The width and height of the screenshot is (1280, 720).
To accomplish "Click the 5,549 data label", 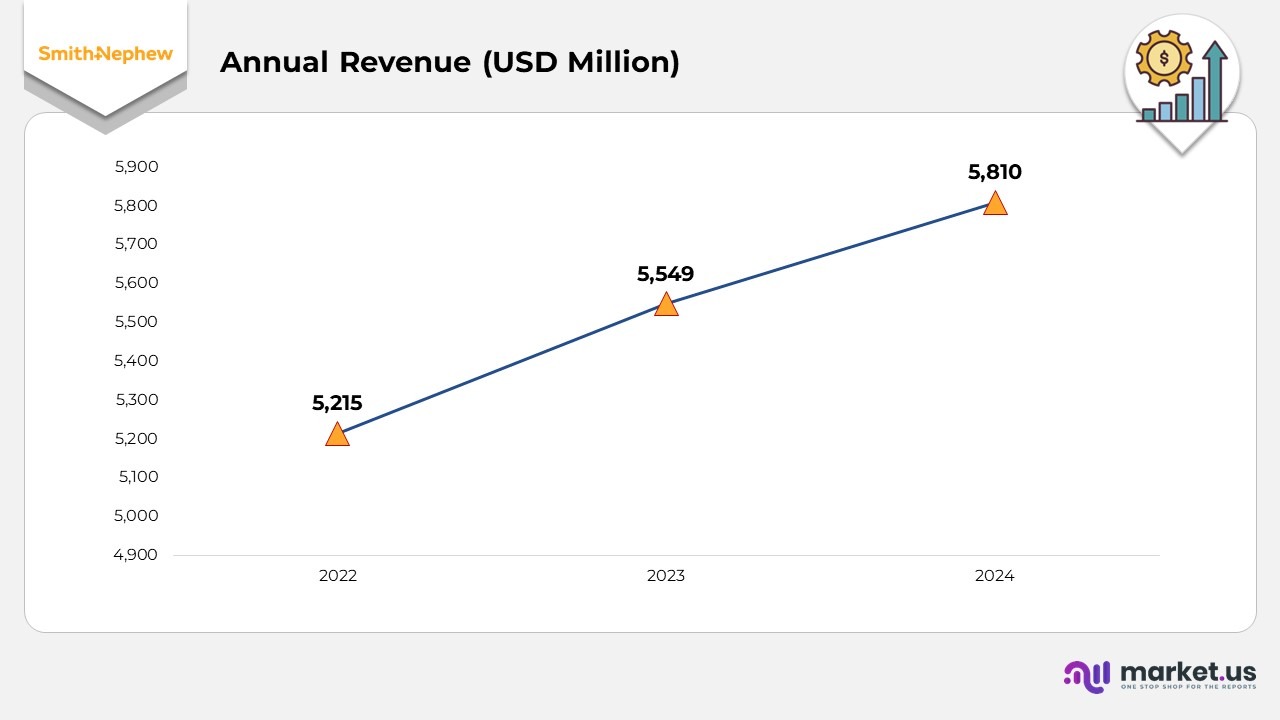I will click(665, 274).
